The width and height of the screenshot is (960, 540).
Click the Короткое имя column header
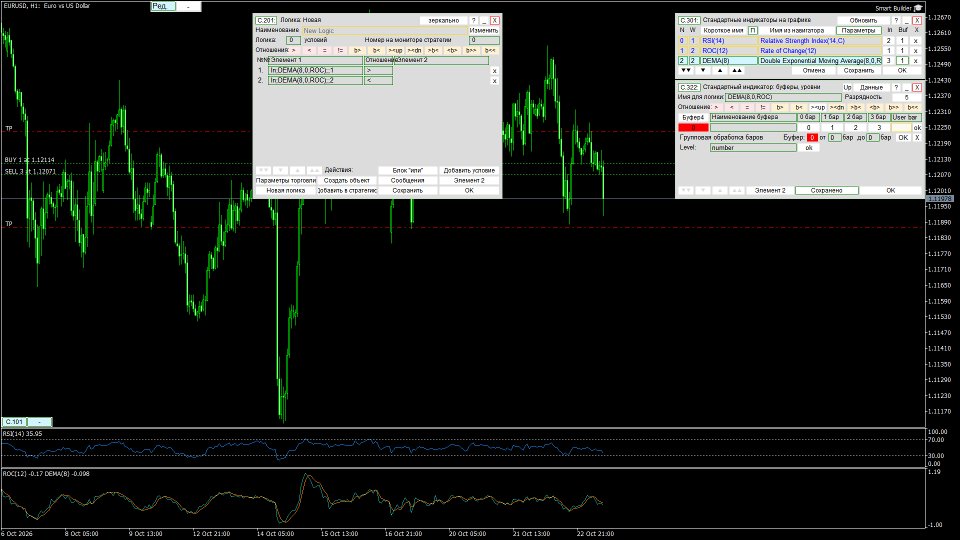(x=723, y=30)
